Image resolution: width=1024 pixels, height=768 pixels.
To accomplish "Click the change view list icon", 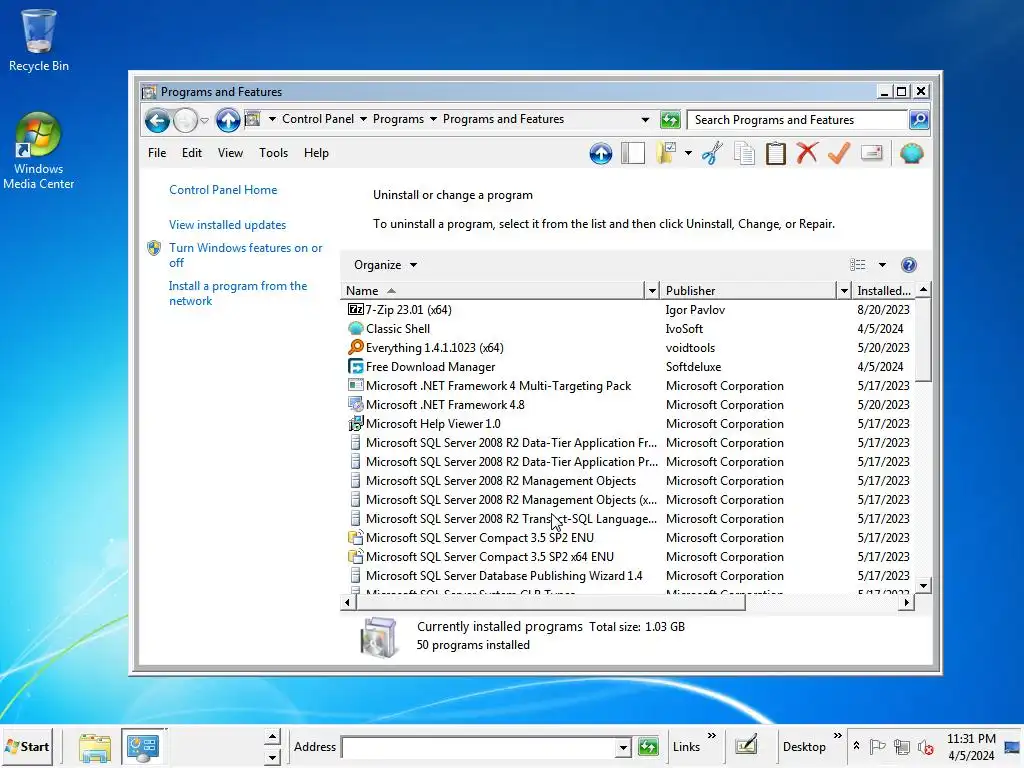I will click(x=857, y=264).
